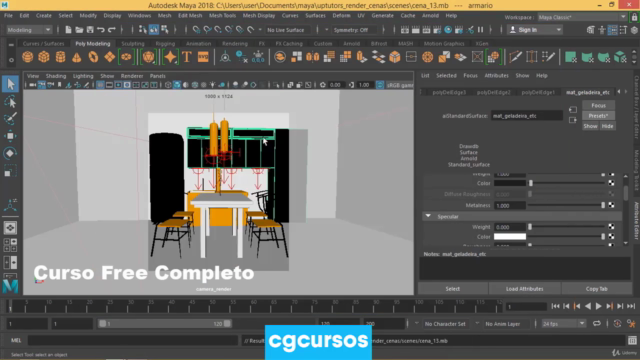This screenshot has height=360, width=640.
Task: Click the MEL command line input
Action: tap(133, 340)
